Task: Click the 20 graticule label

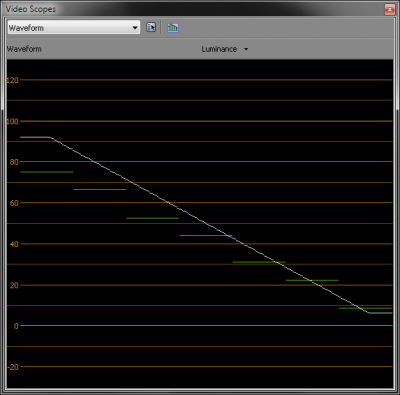Action: point(14,285)
